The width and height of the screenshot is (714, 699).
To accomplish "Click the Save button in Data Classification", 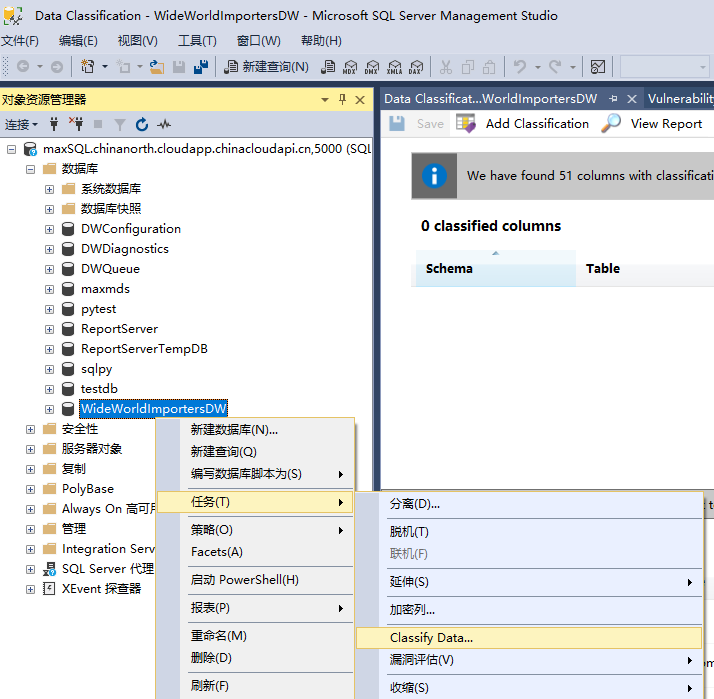I will (416, 124).
